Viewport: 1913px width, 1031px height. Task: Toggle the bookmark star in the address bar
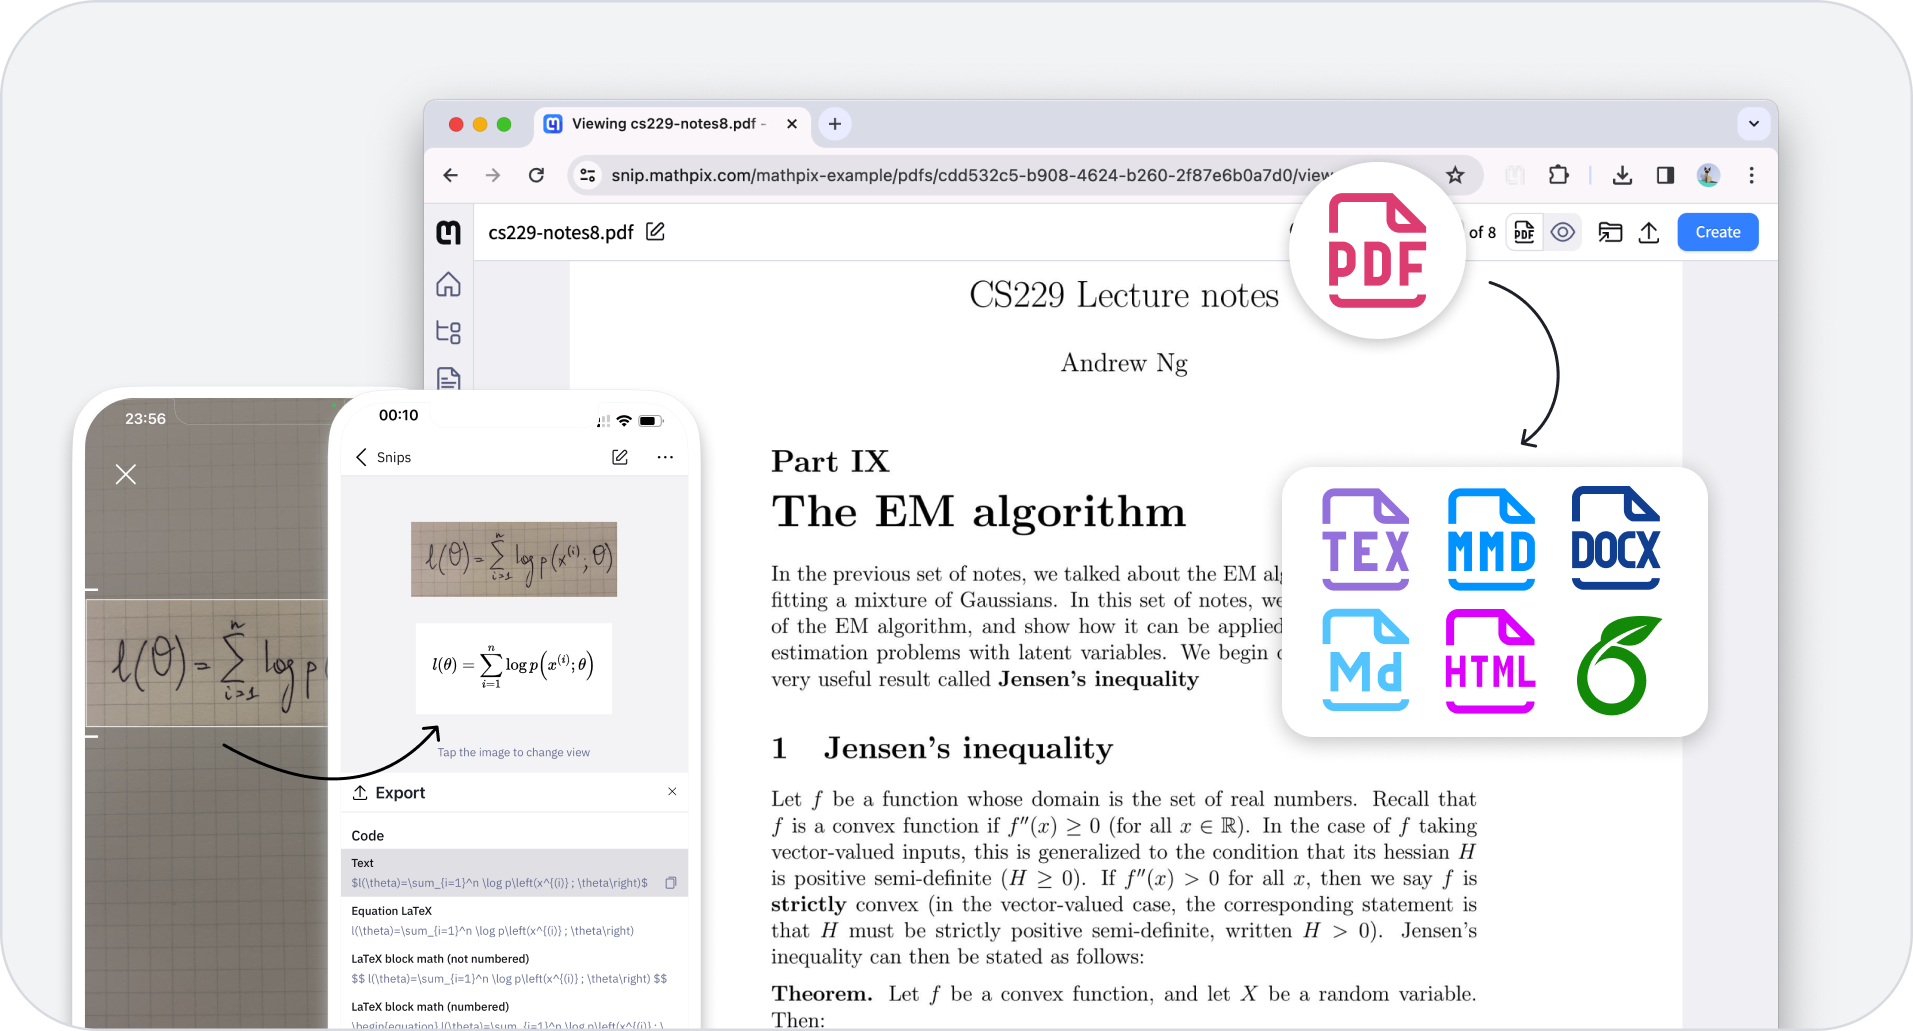pyautogui.click(x=1456, y=174)
